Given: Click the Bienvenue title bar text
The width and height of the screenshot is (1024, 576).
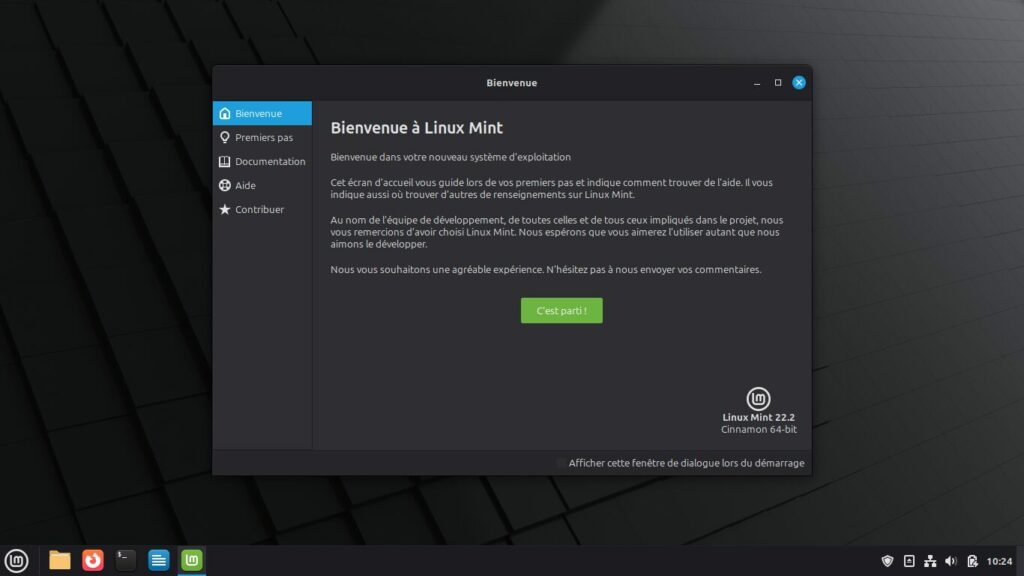Looking at the screenshot, I should (x=511, y=83).
